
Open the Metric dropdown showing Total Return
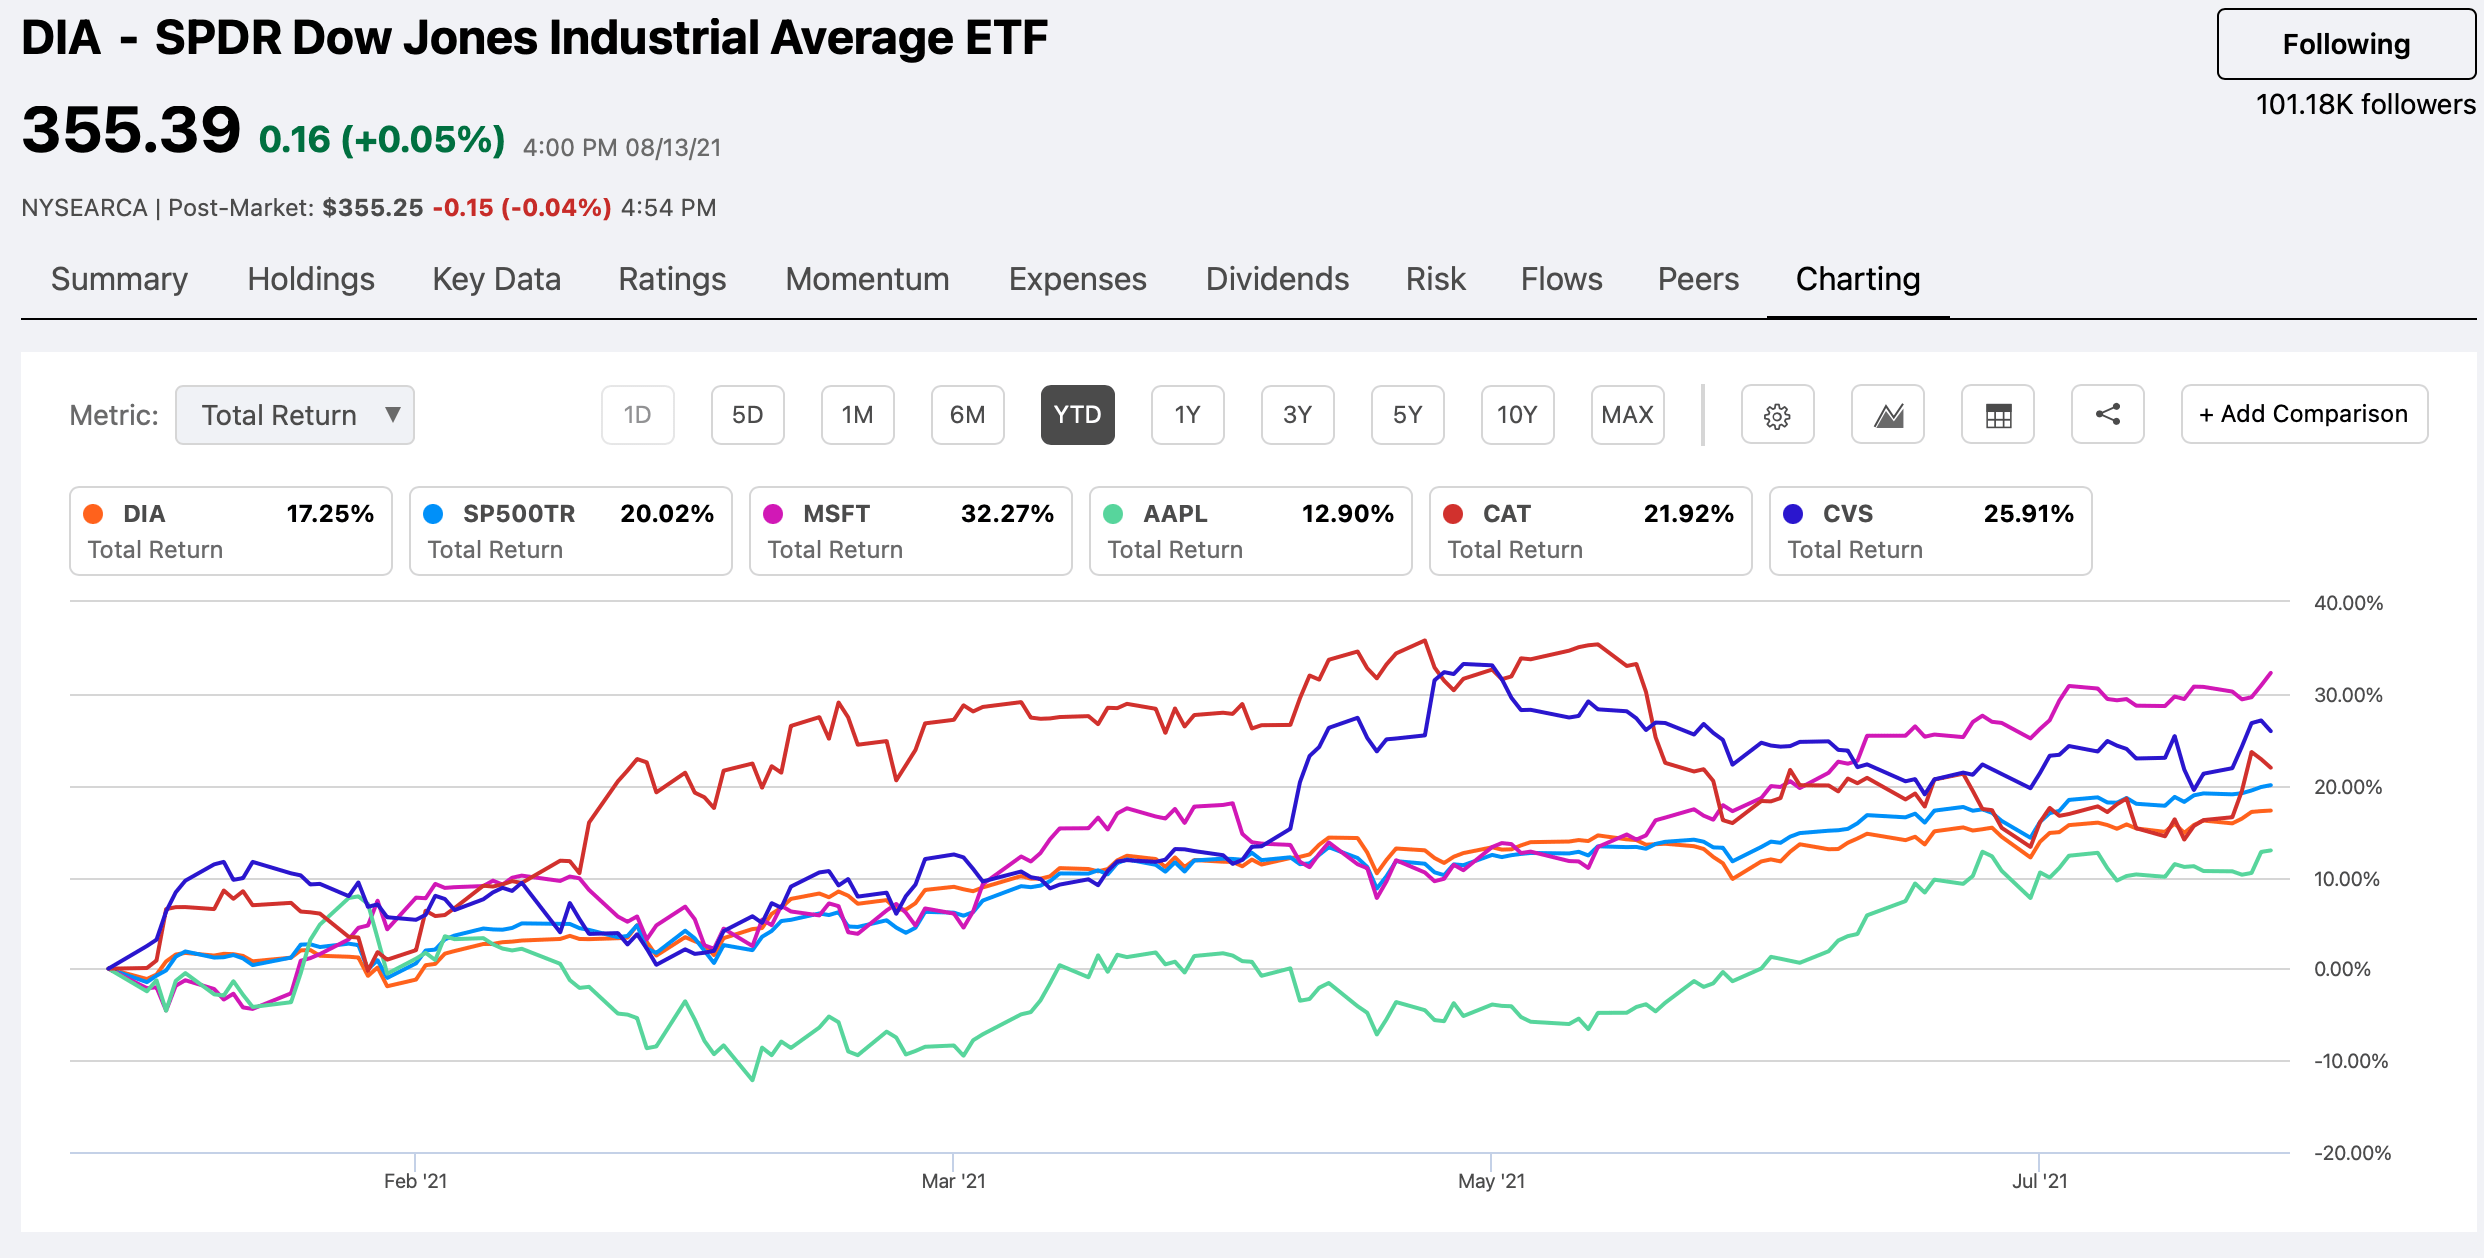click(294, 414)
